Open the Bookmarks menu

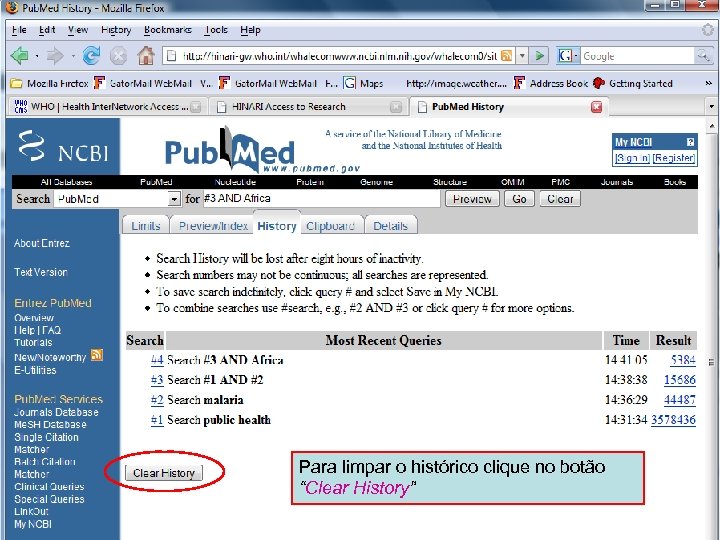[x=168, y=30]
